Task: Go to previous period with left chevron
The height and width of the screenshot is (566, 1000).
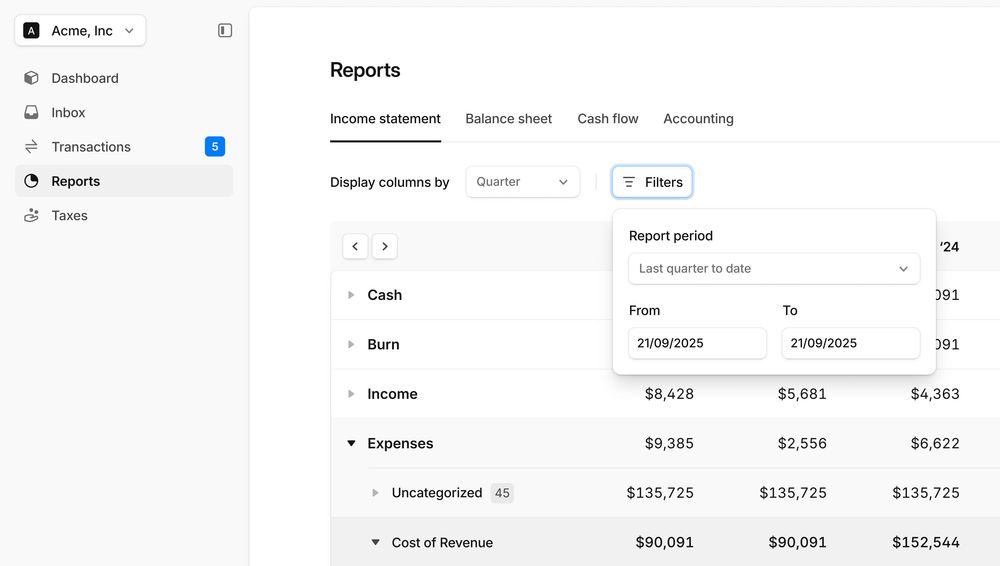Action: [x=355, y=246]
